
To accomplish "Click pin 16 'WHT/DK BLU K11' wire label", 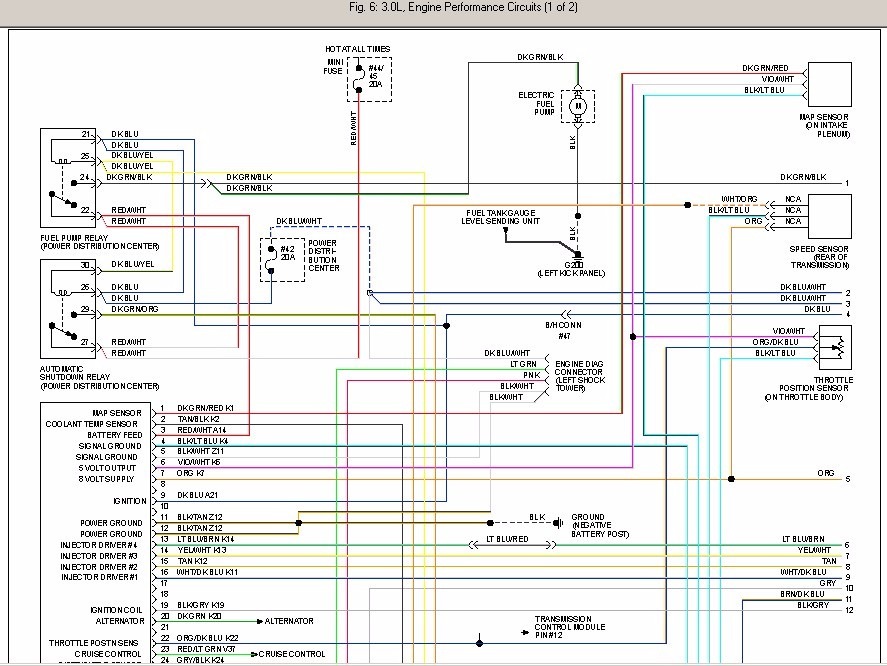I will coord(207,572).
